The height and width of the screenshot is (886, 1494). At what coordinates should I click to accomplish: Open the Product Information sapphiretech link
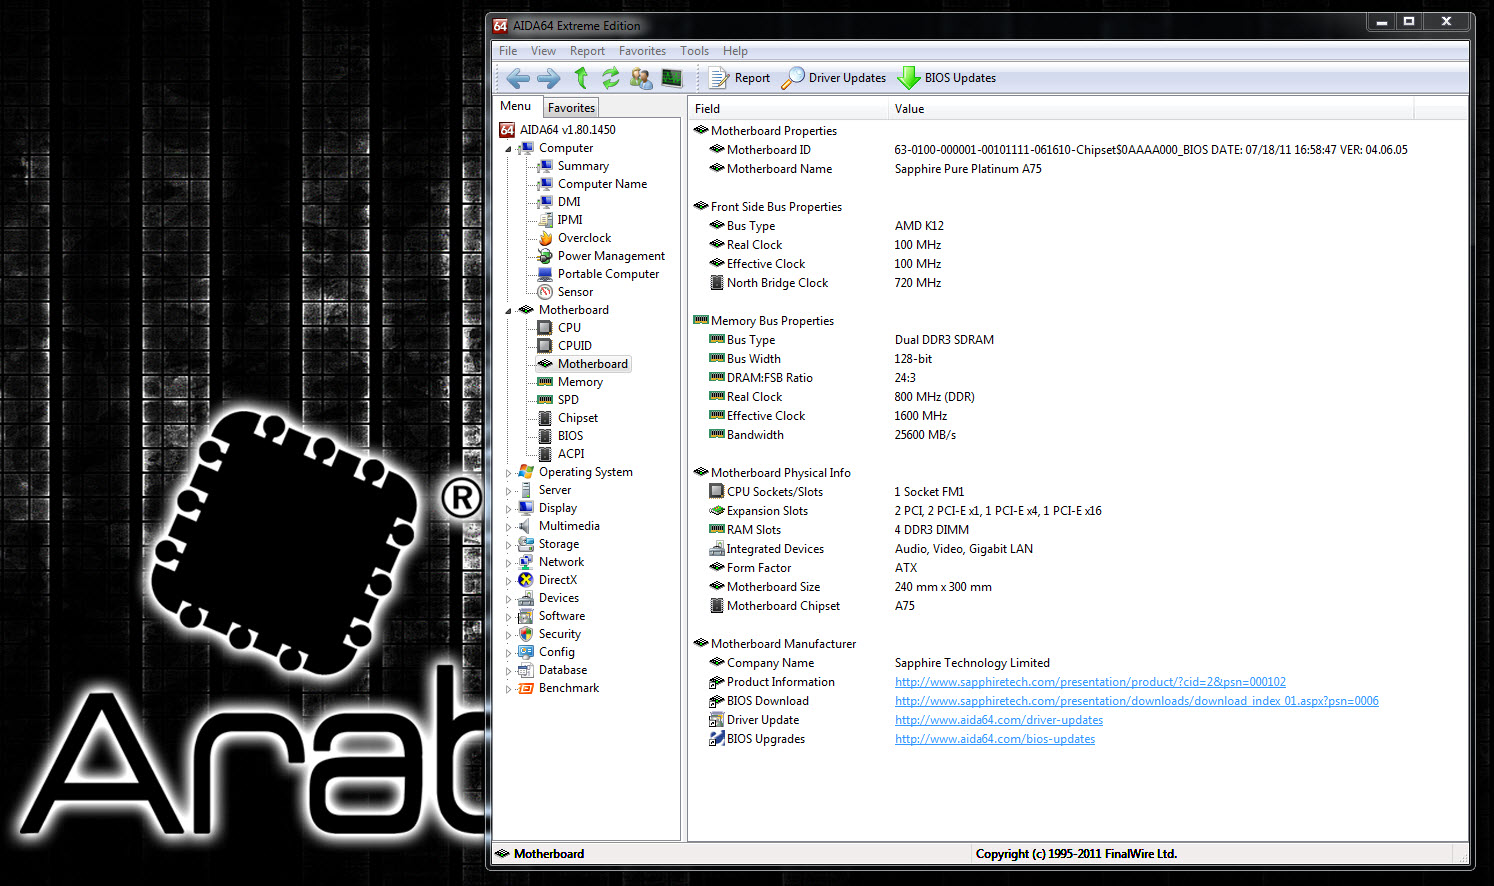(x=1090, y=682)
